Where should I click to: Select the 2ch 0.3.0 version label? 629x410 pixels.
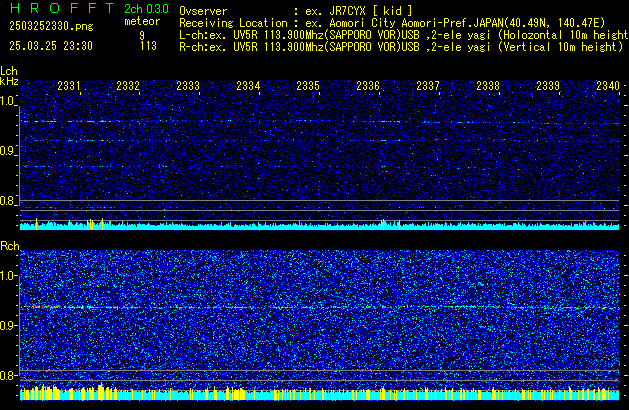pos(146,9)
